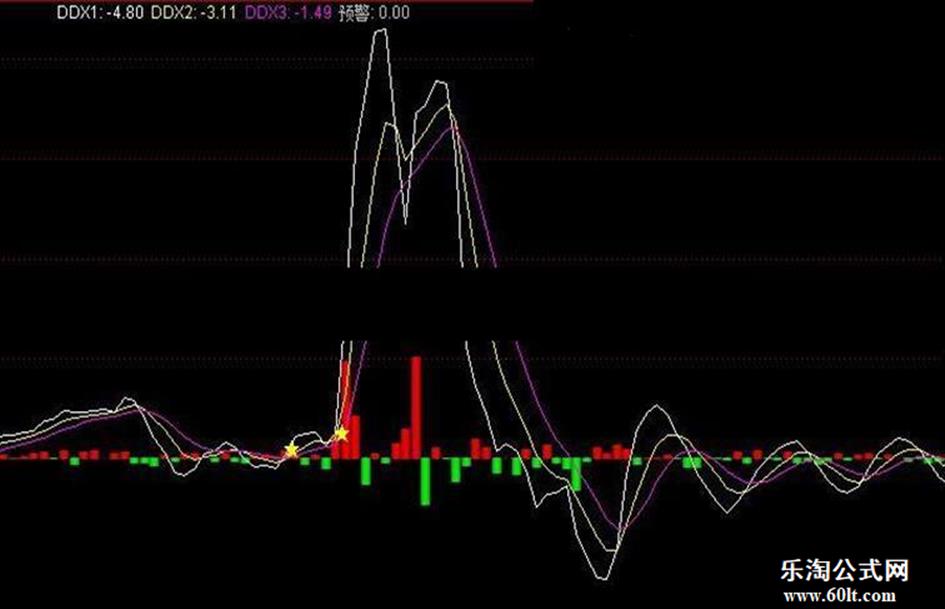Viewport: 945px width, 609px height.
Task: Click the right yellow star signal marker
Action: tap(341, 434)
